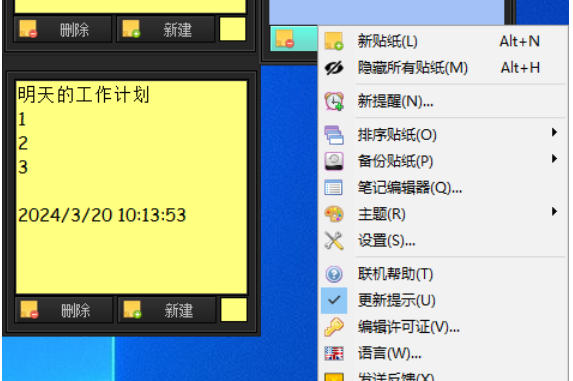Click the paint palette icon beside 主题
573x381 pixels.
coord(334,214)
